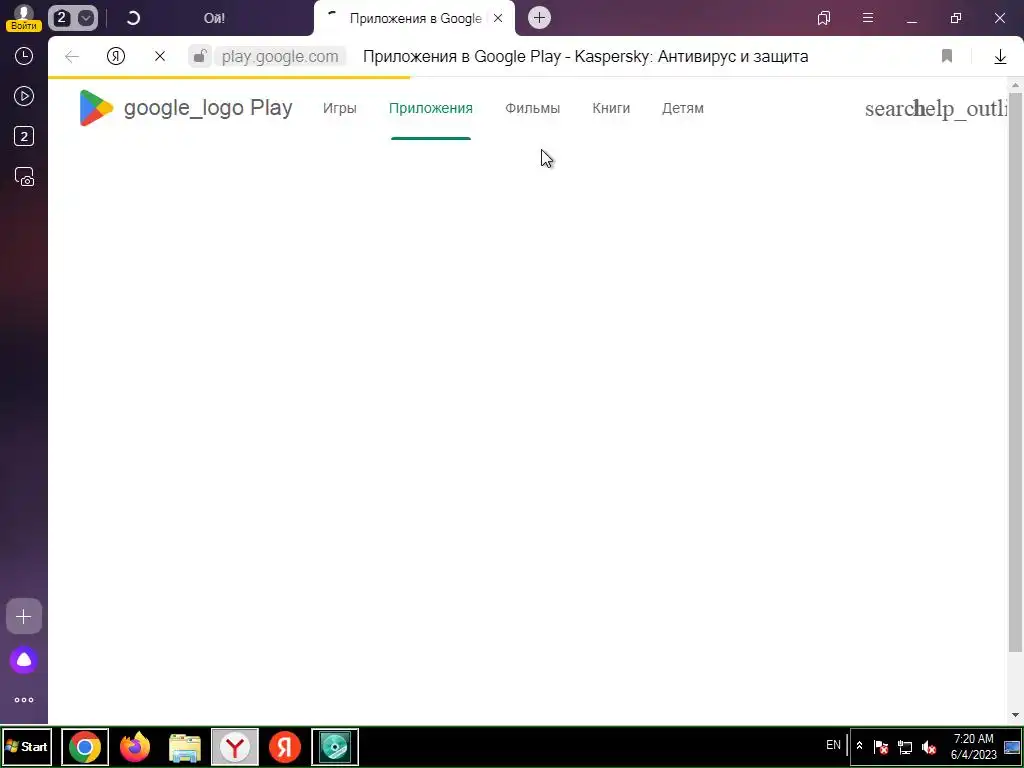Open Yandex home page Я button
The width and height of the screenshot is (1024, 768).
116,57
